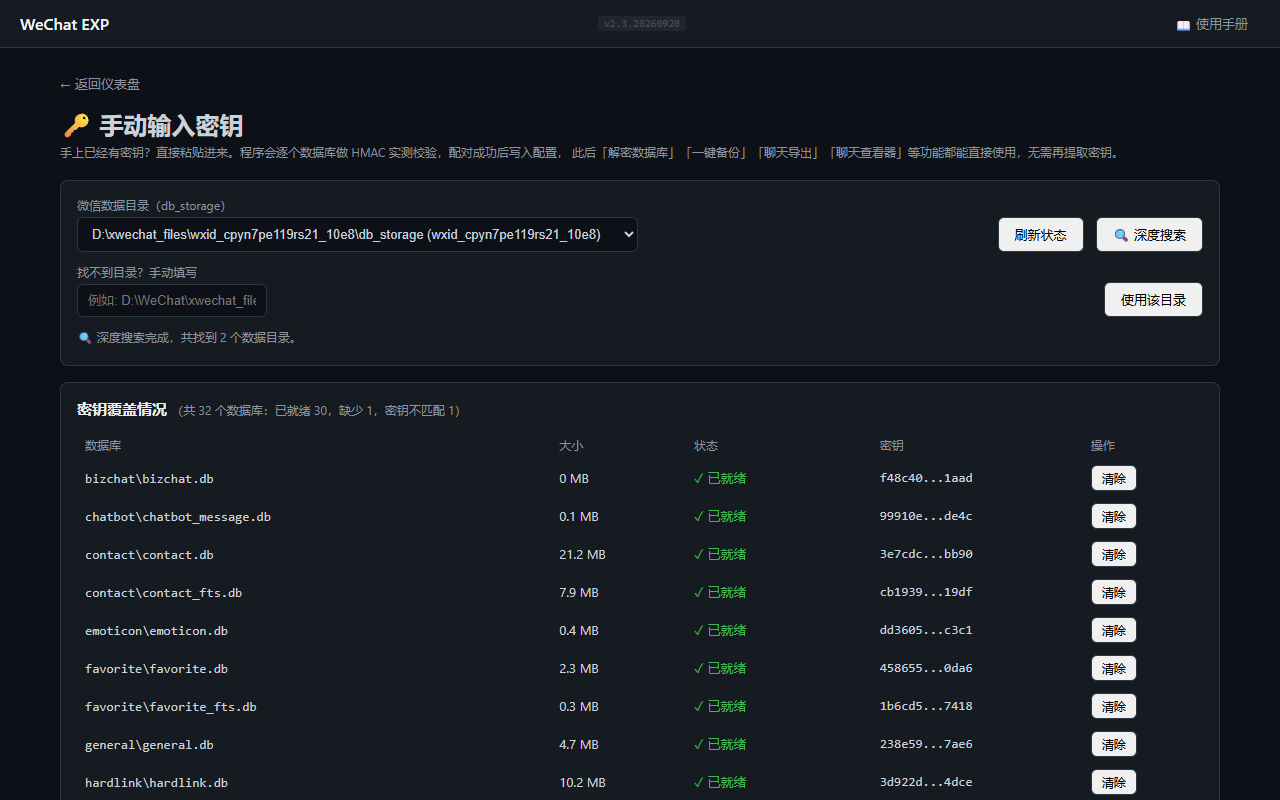Click the 7.9 MB size cell

click(x=579, y=593)
